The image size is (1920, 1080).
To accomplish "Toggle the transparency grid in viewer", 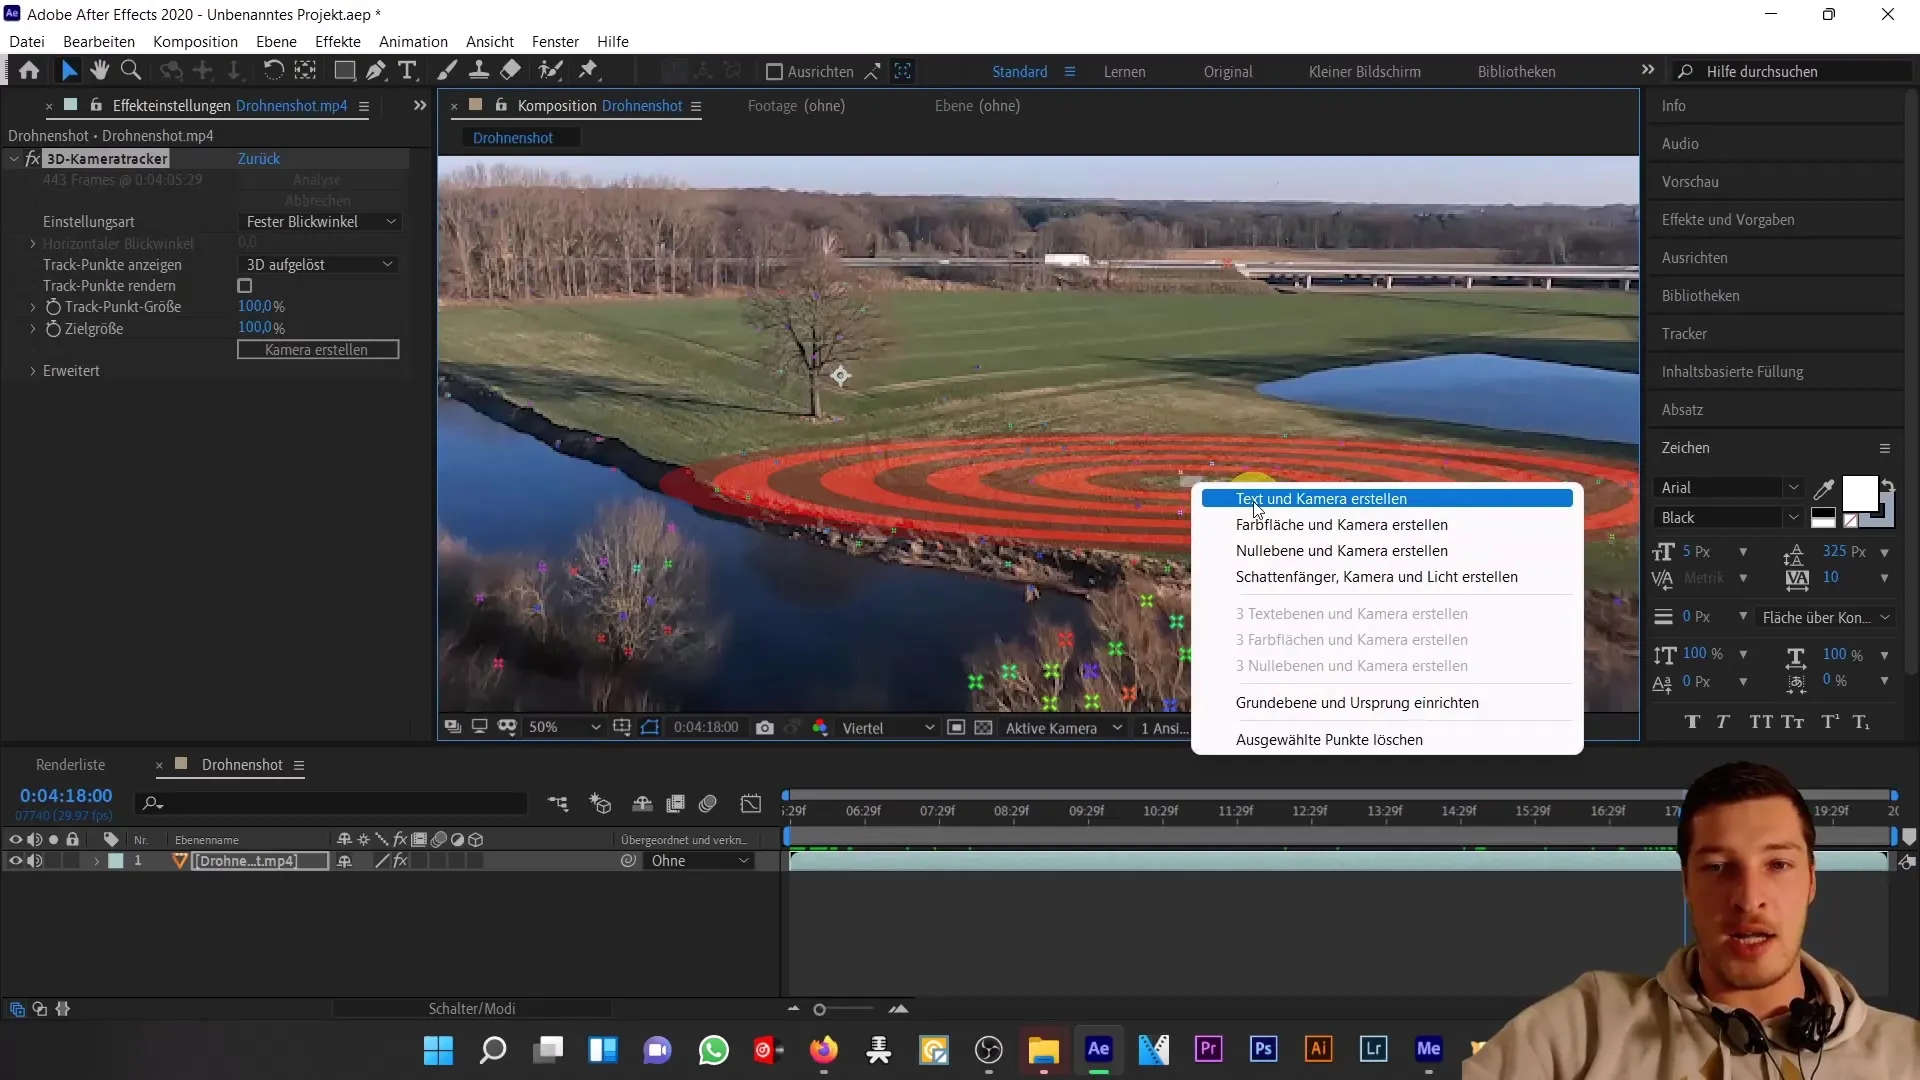I will click(983, 728).
